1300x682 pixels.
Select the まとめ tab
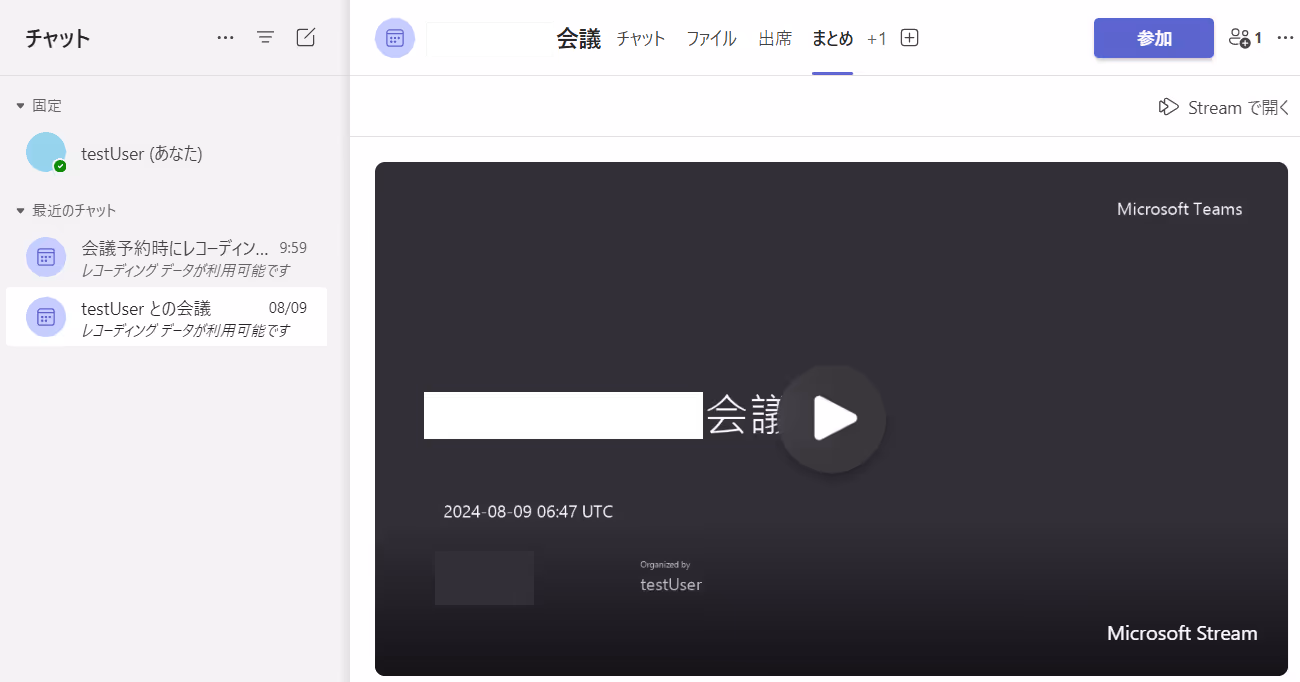(x=832, y=38)
